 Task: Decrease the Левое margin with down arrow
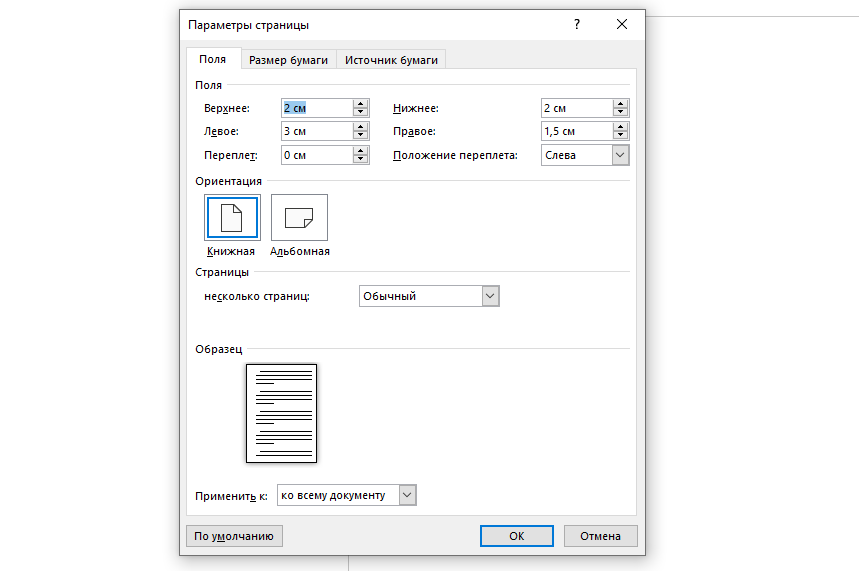360,136
